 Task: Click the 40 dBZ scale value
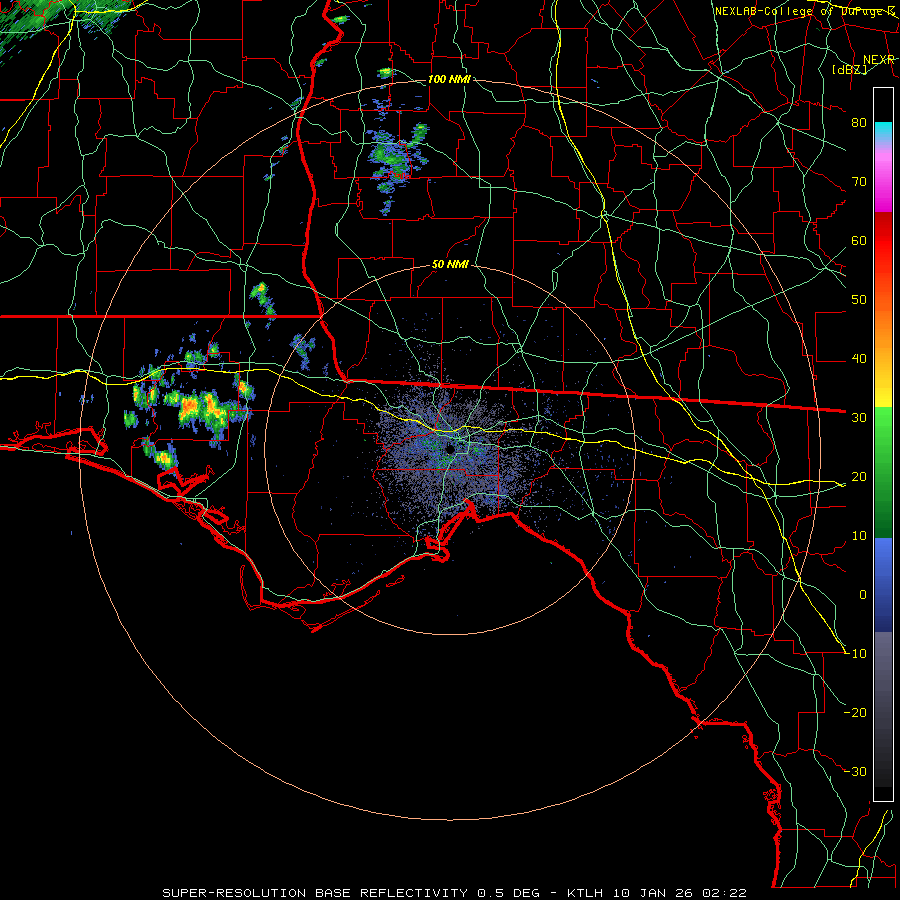(859, 359)
